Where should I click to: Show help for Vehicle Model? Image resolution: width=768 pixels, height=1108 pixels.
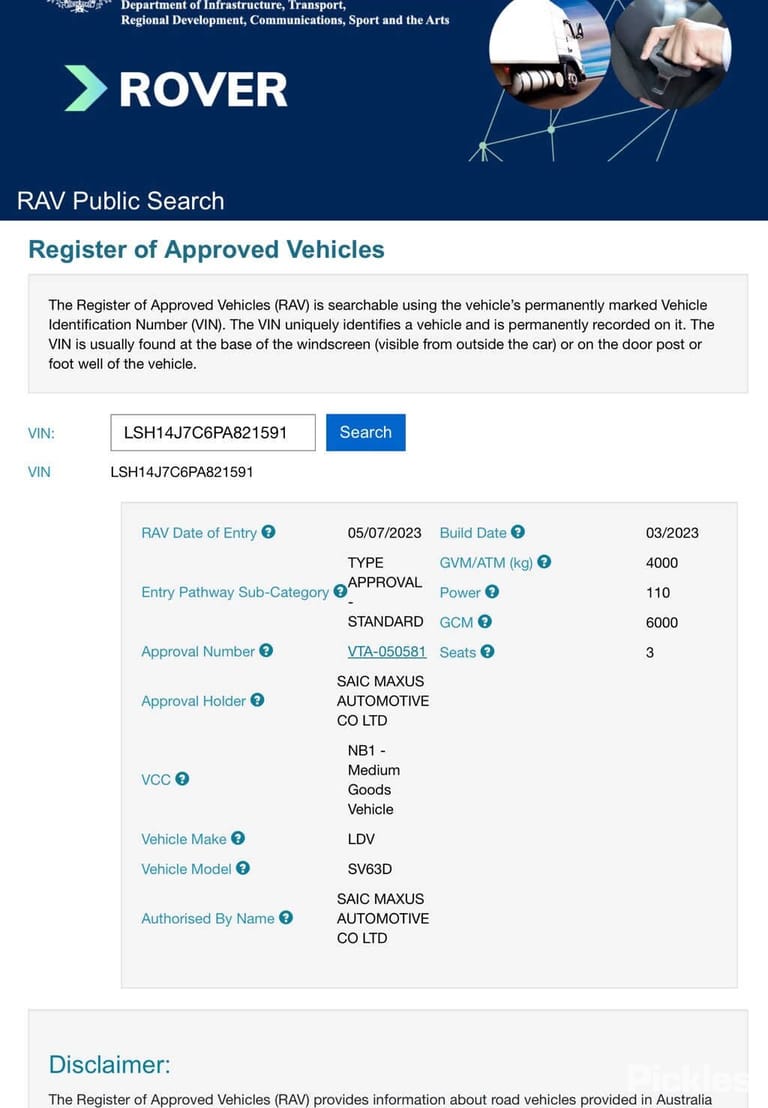(243, 868)
